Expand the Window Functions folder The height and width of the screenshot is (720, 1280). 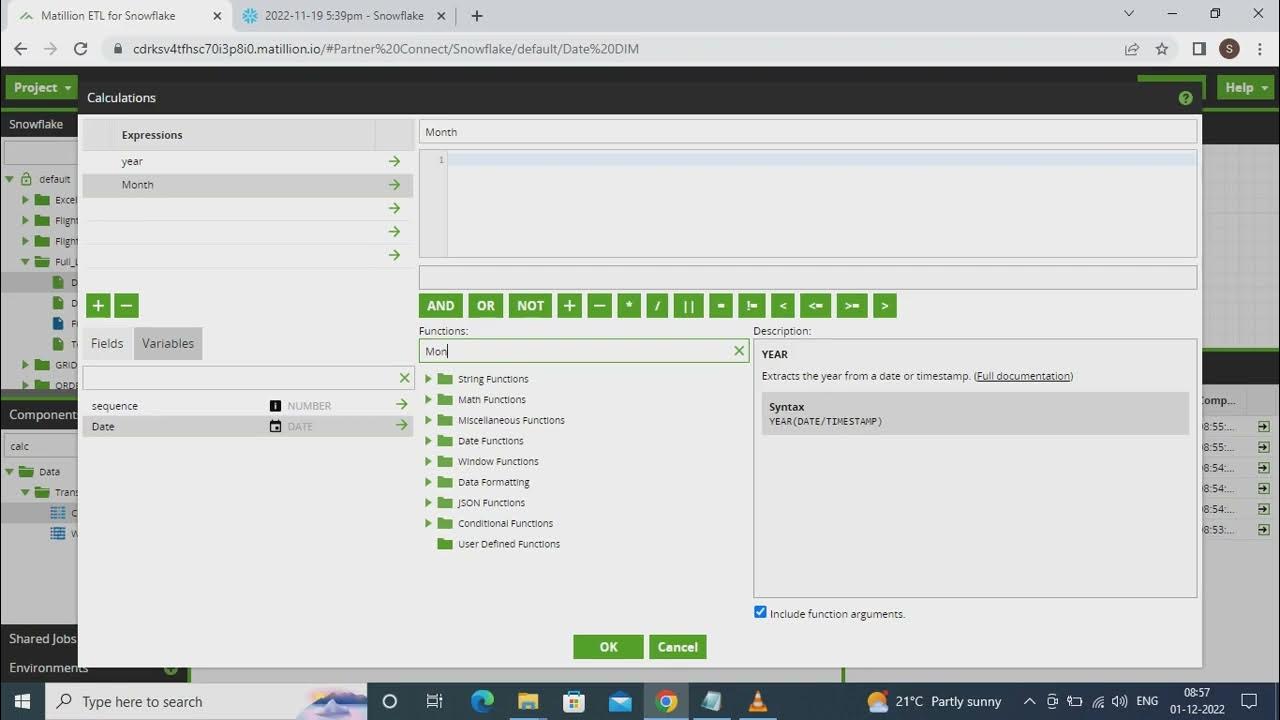tap(428, 462)
